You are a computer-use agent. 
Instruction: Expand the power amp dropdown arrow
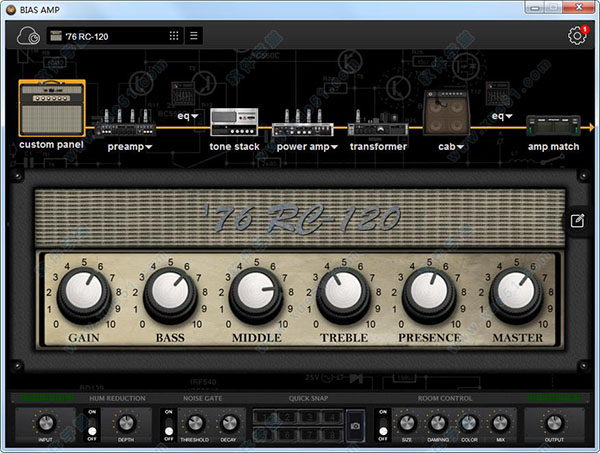334,147
